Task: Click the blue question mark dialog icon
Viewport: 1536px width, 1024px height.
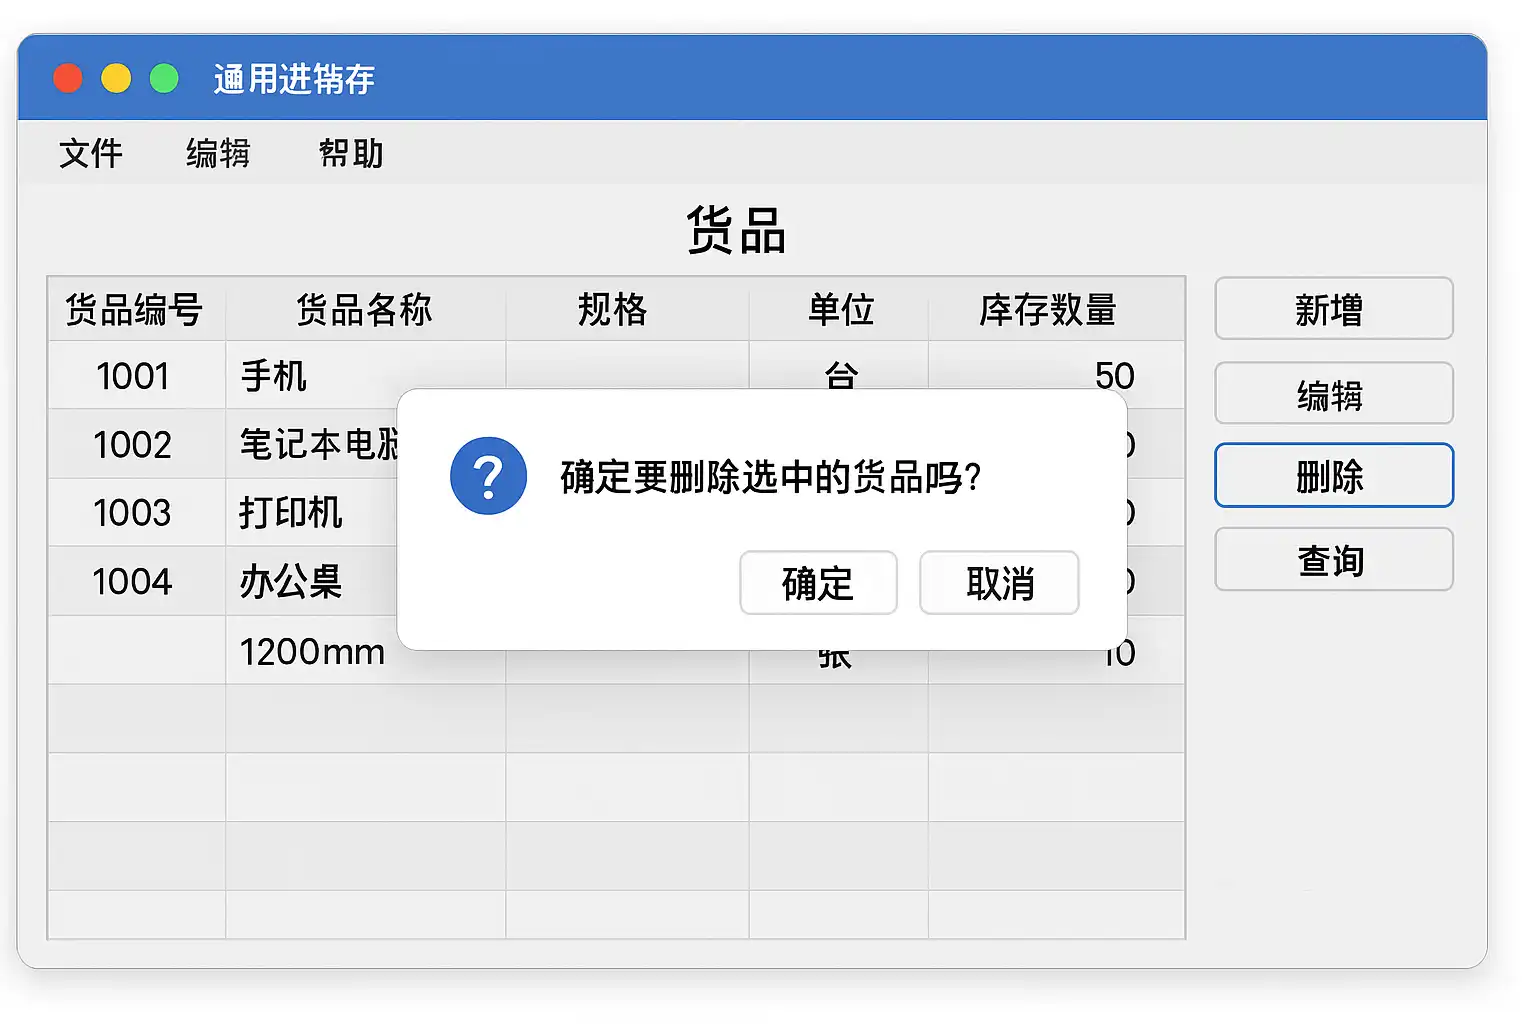Action: point(488,476)
